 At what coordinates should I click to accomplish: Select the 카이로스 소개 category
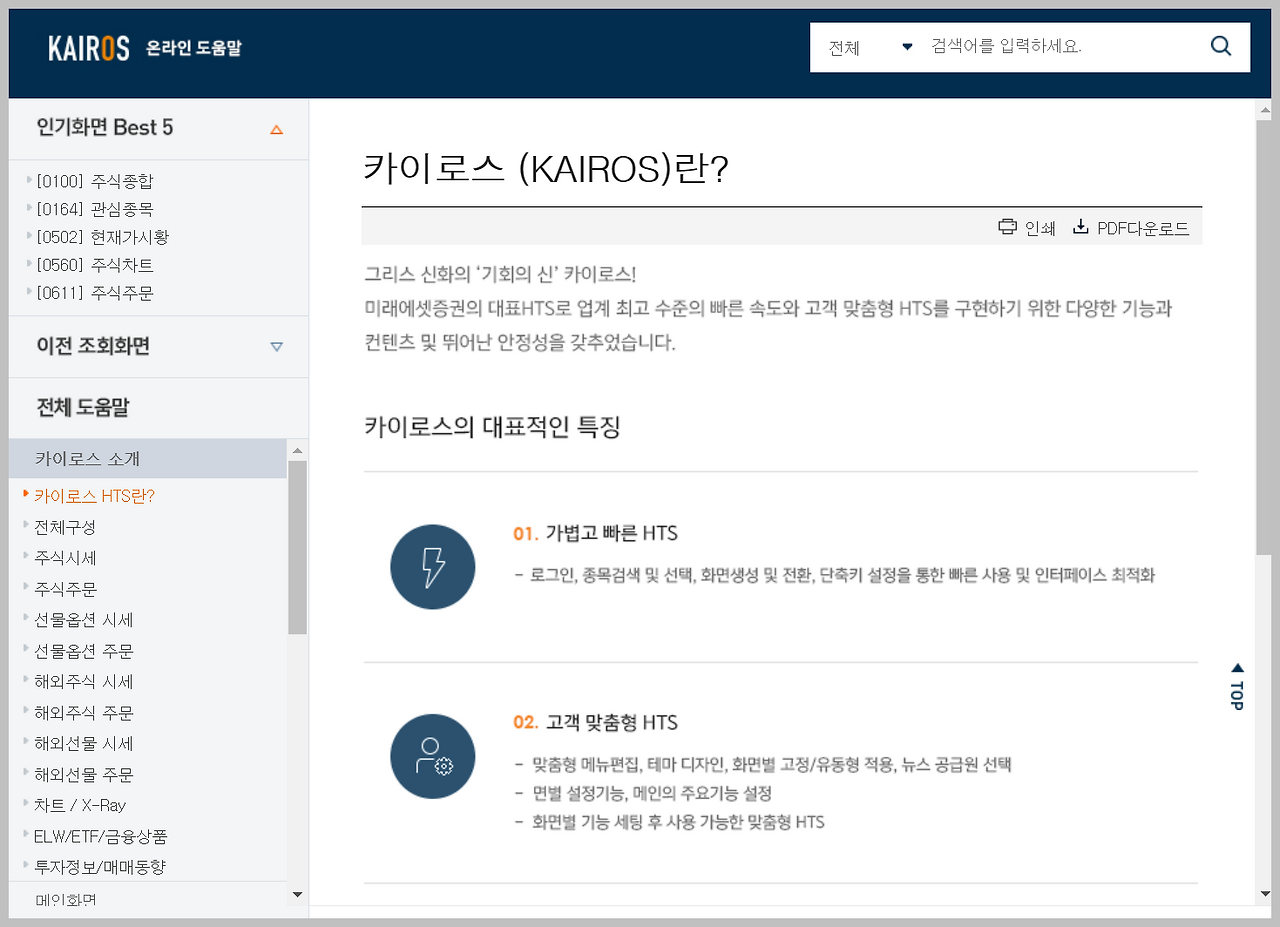click(148, 459)
